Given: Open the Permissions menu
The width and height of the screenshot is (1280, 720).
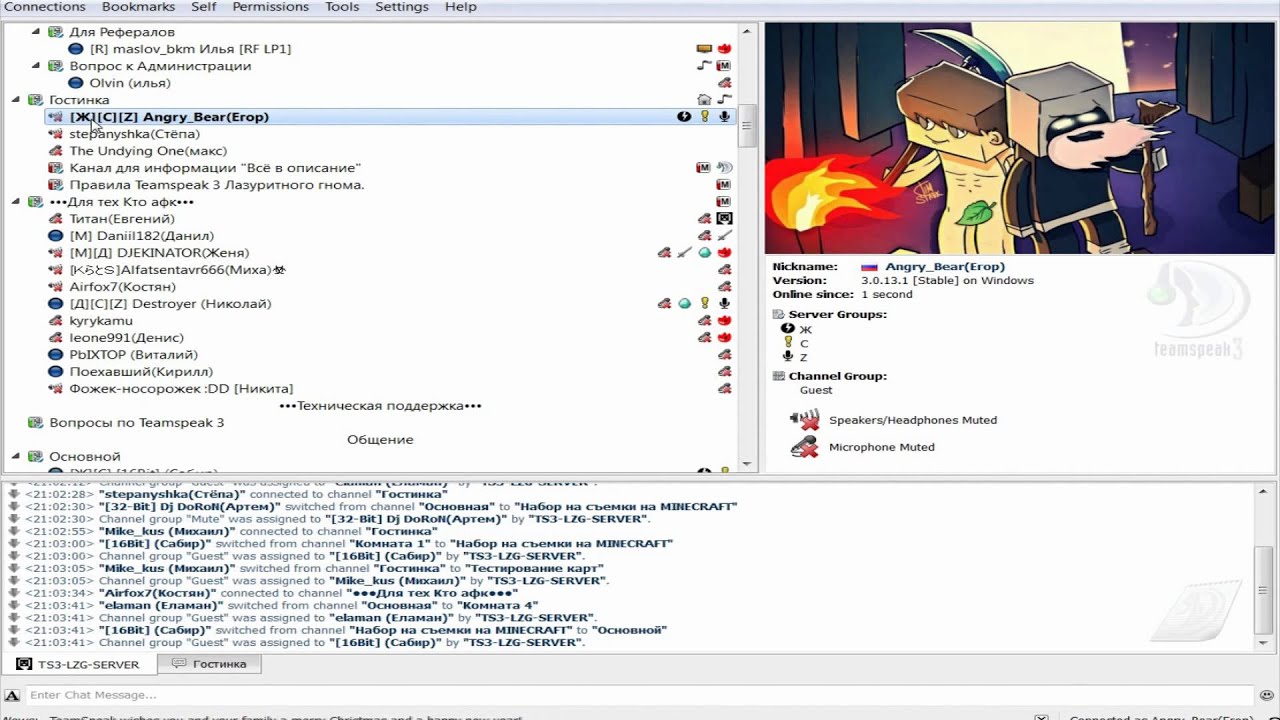Looking at the screenshot, I should pos(270,7).
